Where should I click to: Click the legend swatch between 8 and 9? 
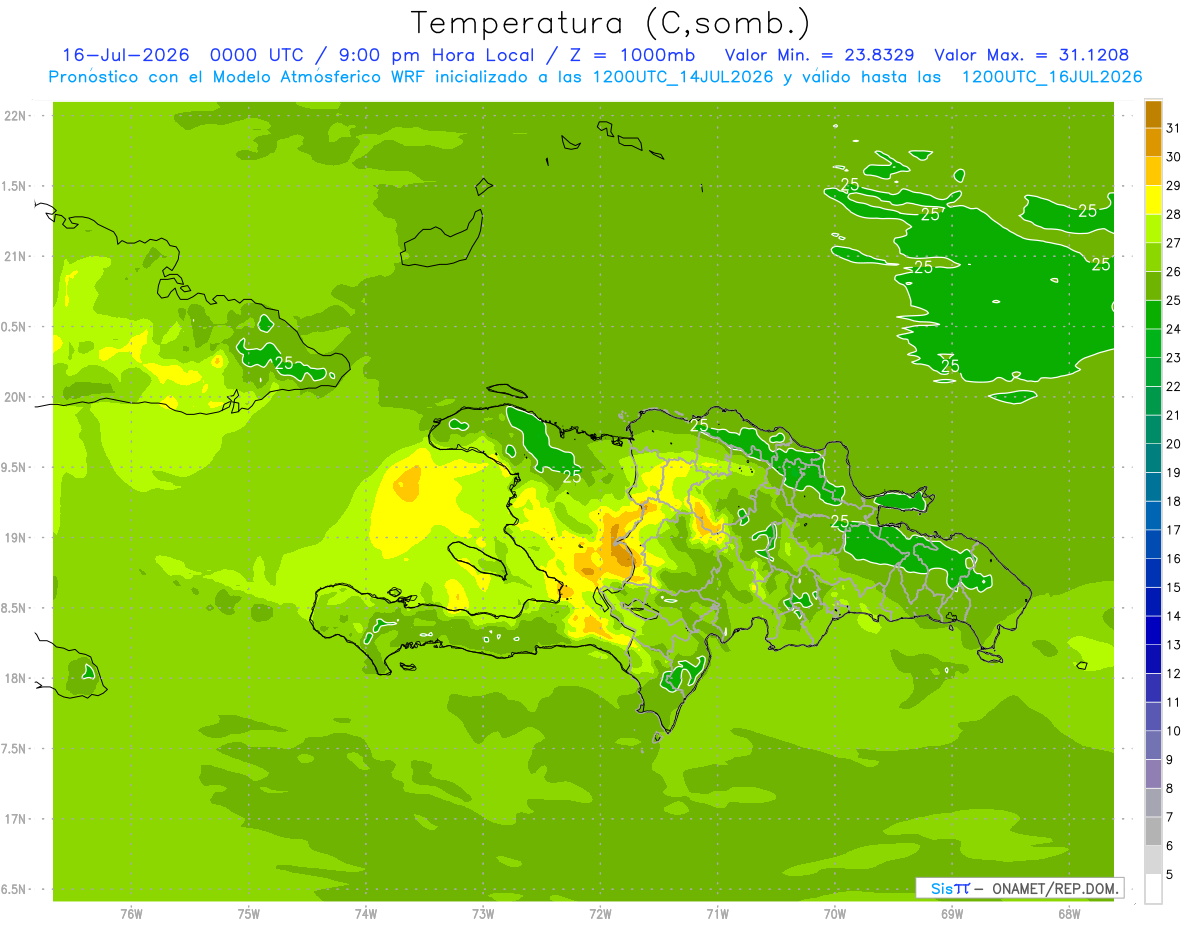tap(1153, 774)
